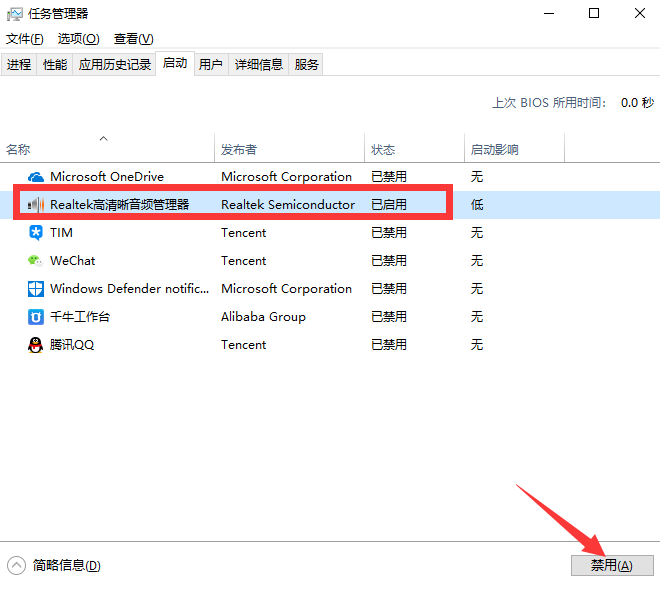
Task: Select the TIM startup entry name
Action: pyautogui.click(x=61, y=233)
